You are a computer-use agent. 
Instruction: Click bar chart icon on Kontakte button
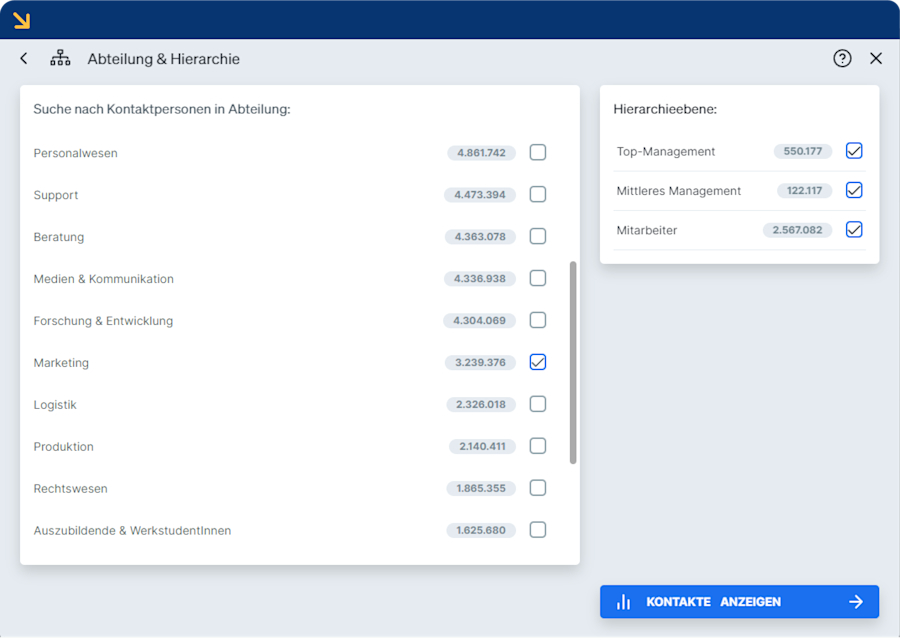(623, 602)
